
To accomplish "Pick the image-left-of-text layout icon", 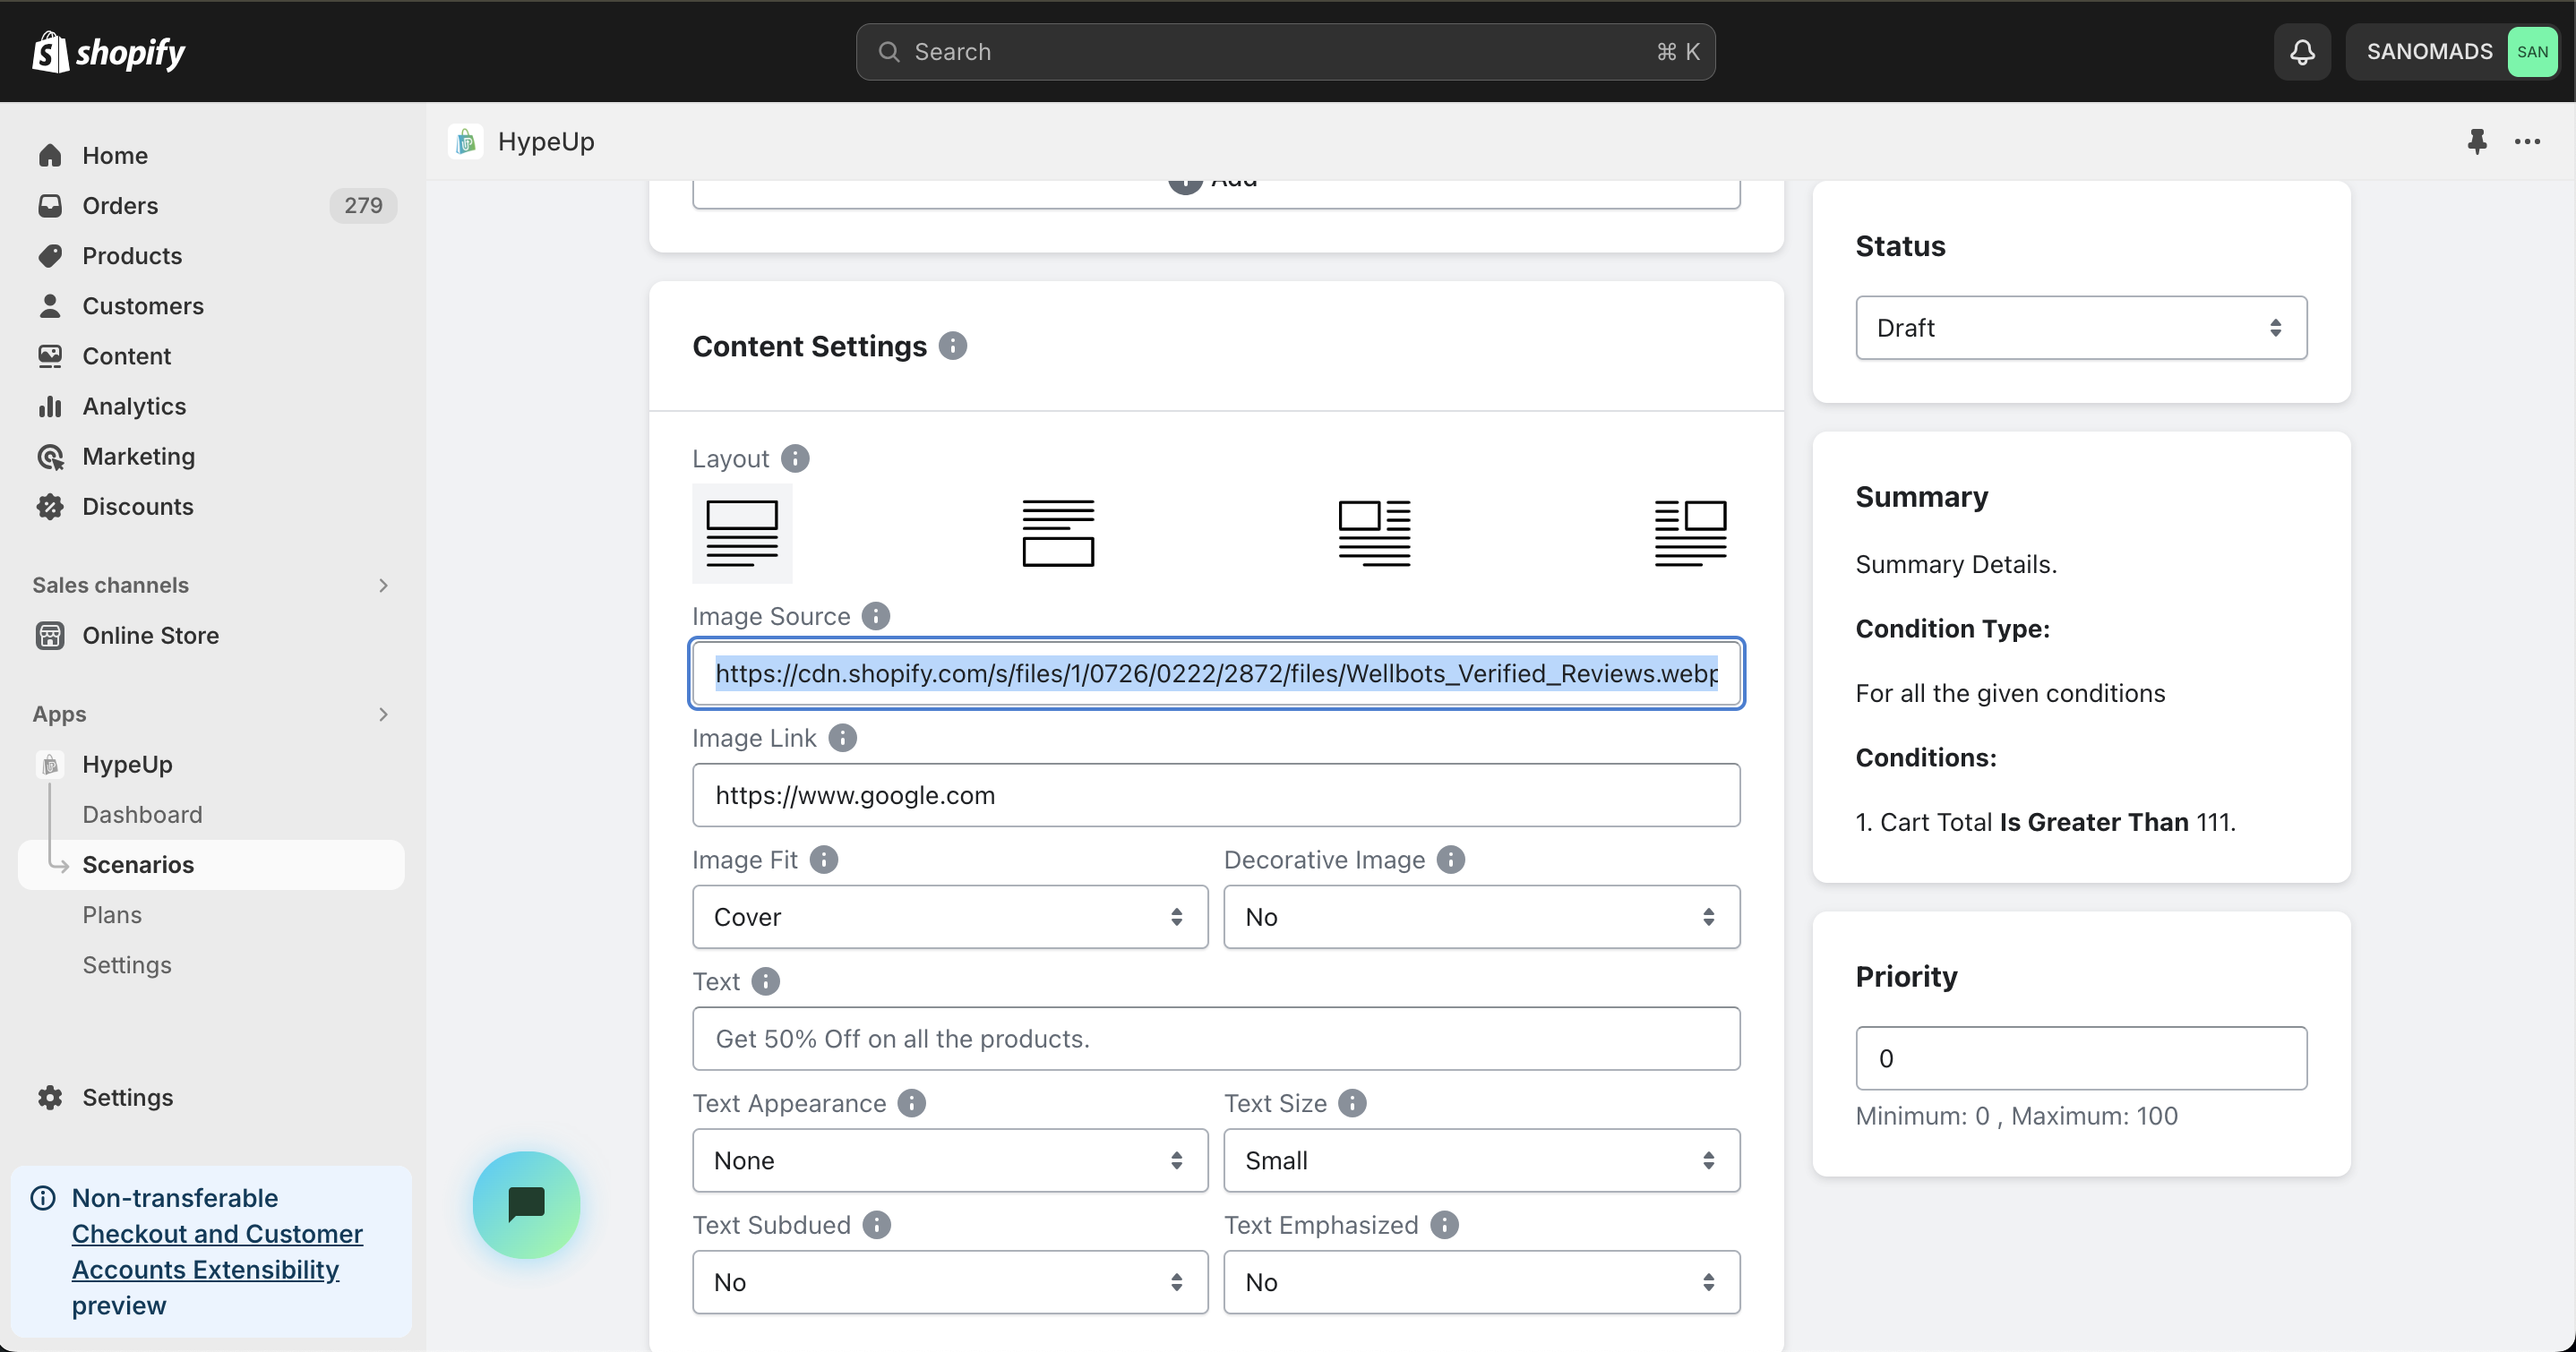I will [x=1374, y=533].
